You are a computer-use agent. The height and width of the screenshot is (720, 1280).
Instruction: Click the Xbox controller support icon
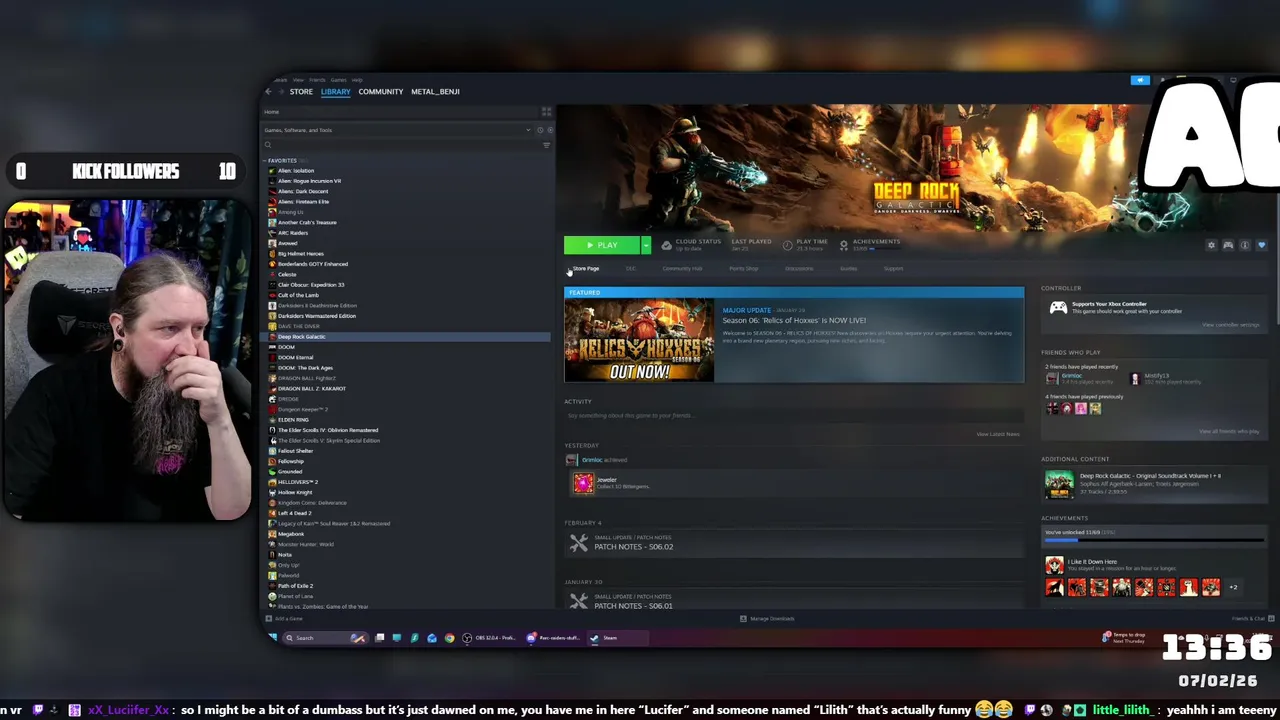coord(1057,307)
